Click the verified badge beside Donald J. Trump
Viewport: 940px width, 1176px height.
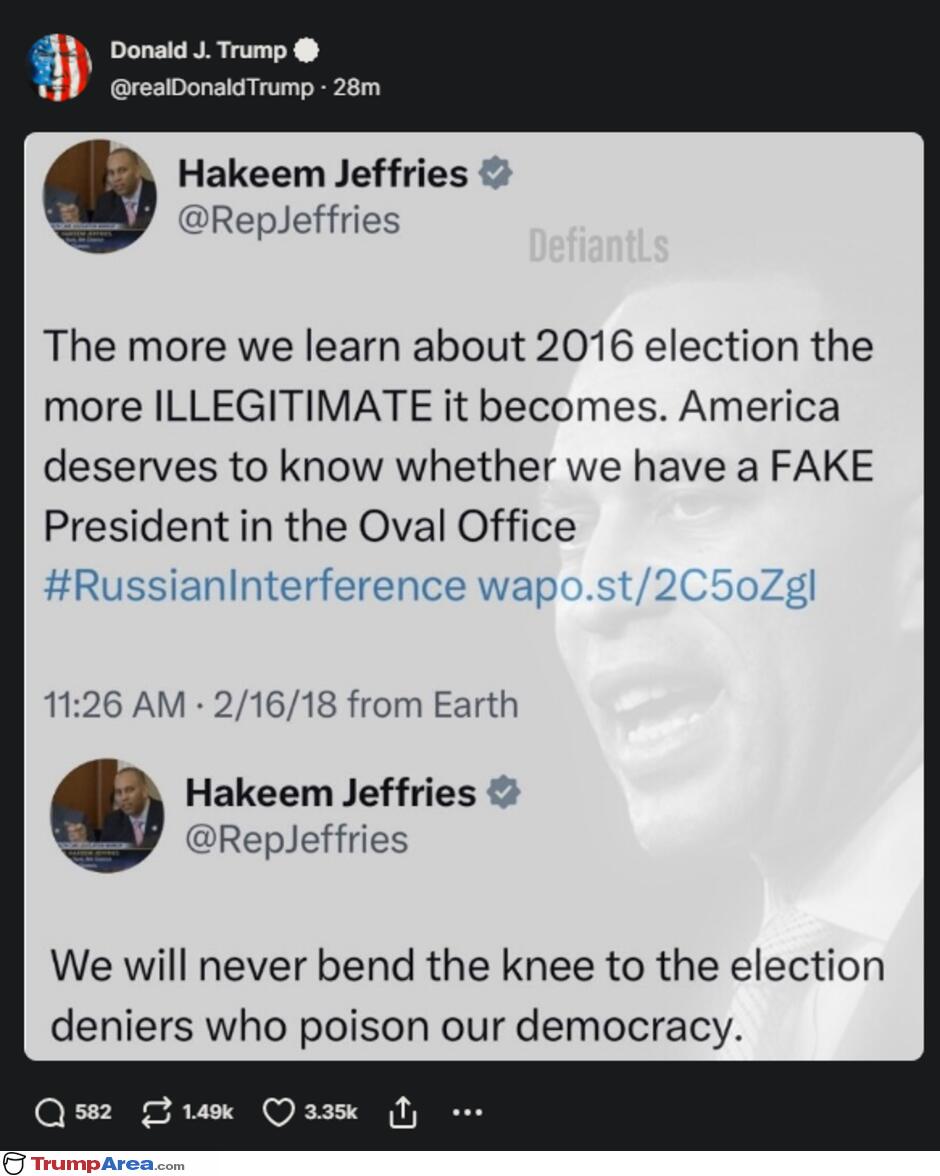(307, 50)
